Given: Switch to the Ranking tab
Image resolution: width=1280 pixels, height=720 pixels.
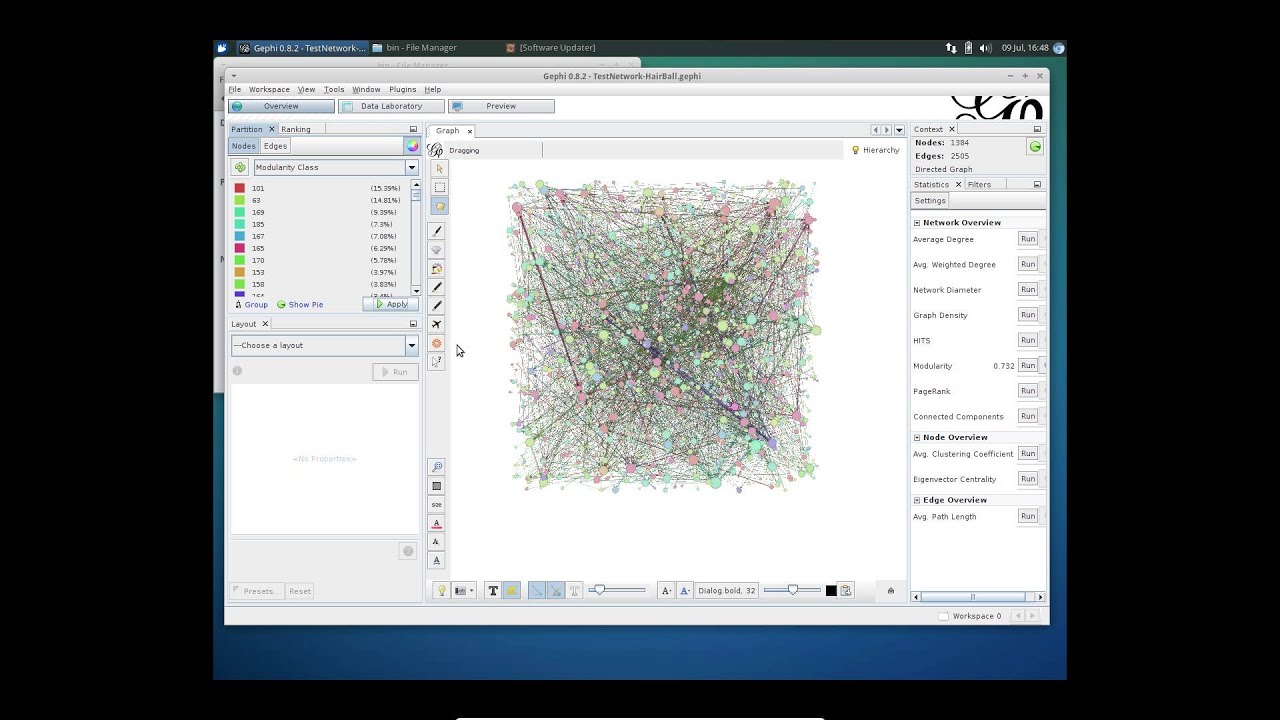Looking at the screenshot, I should [x=295, y=129].
